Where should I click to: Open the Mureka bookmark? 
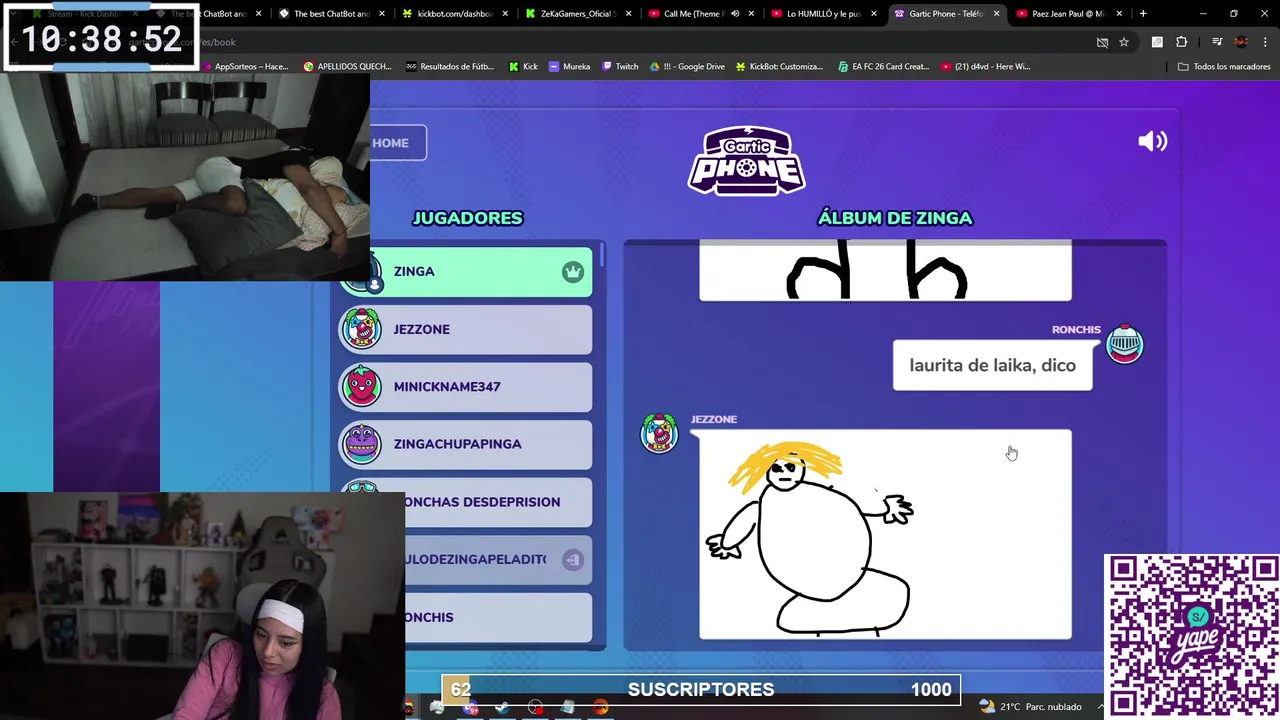(569, 66)
